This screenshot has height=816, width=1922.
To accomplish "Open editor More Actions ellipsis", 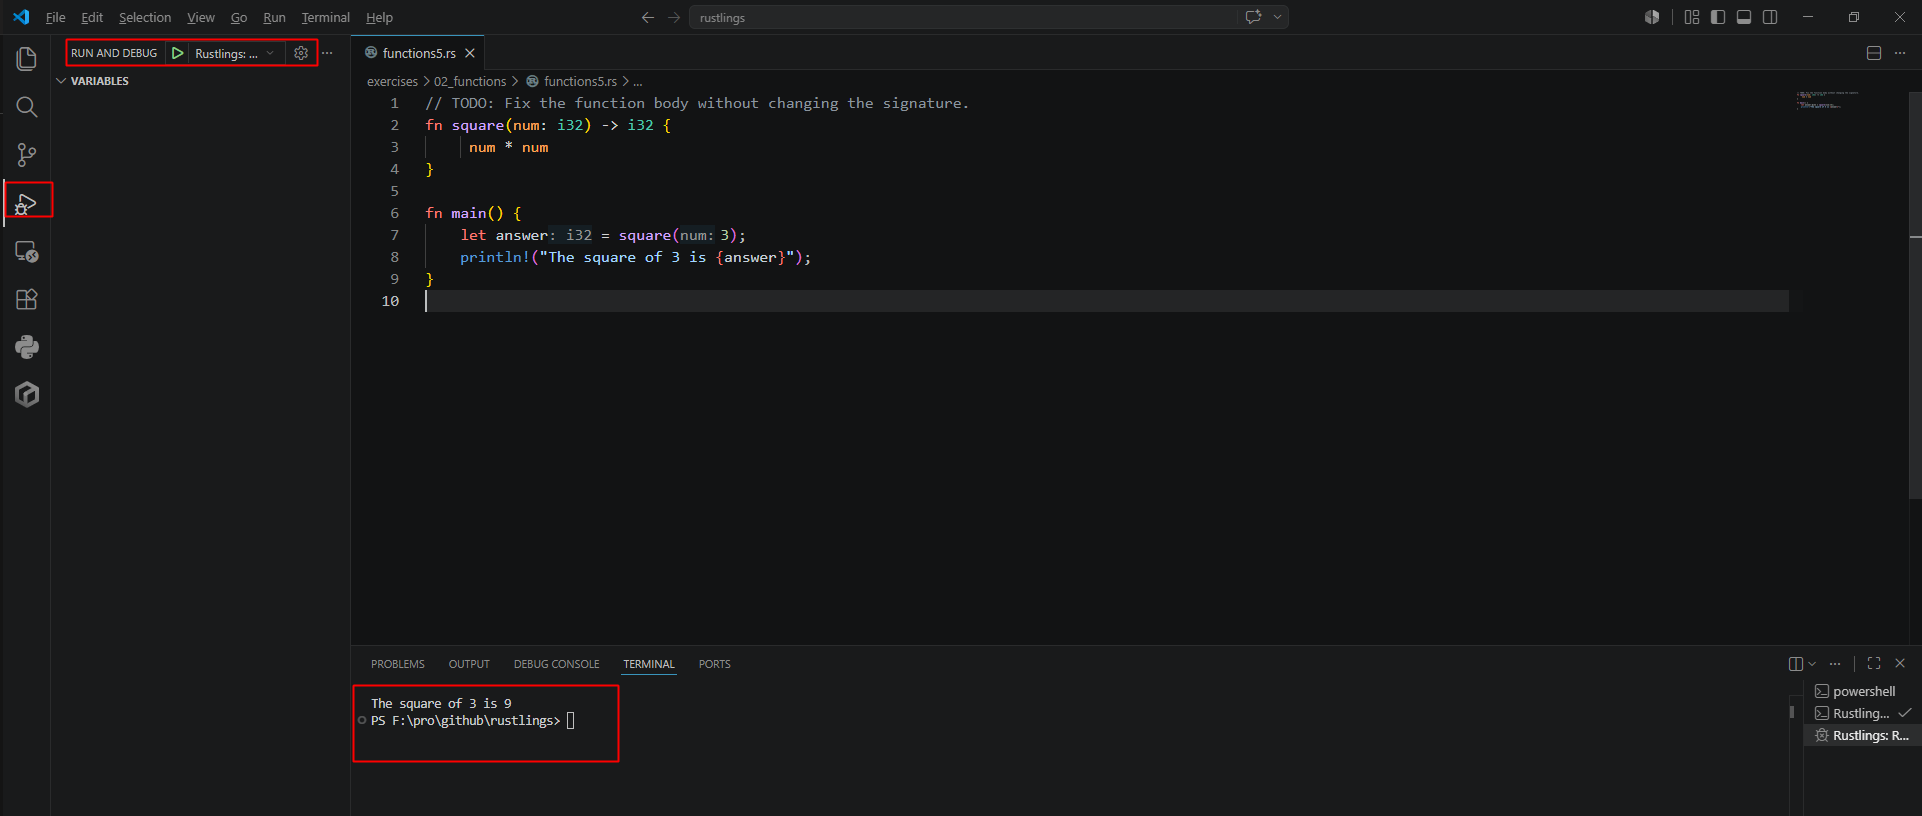I will pos(1900,53).
